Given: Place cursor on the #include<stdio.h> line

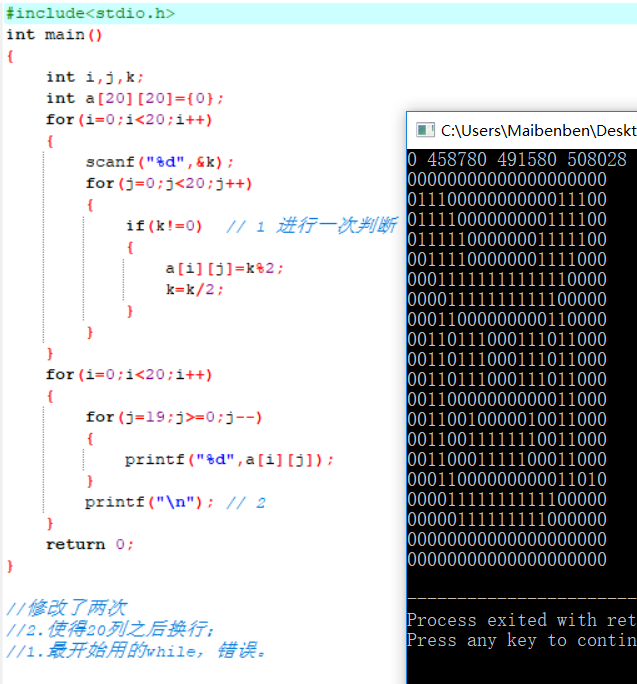Looking at the screenshot, I should click(90, 13).
